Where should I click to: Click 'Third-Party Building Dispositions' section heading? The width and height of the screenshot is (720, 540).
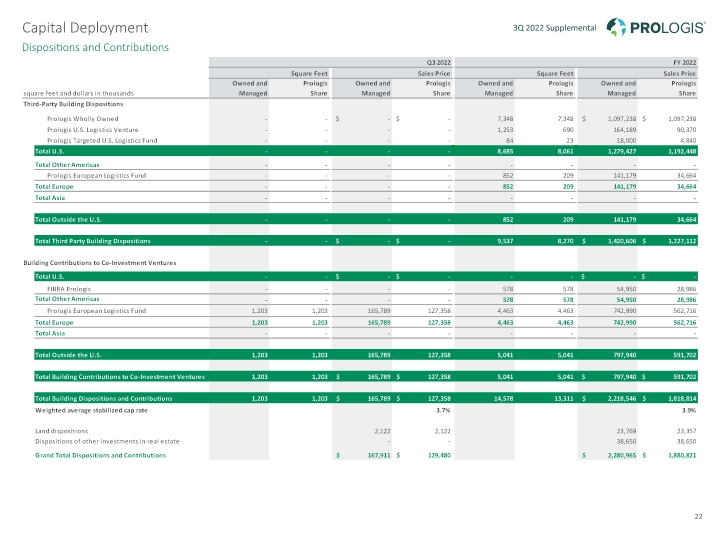click(x=73, y=104)
